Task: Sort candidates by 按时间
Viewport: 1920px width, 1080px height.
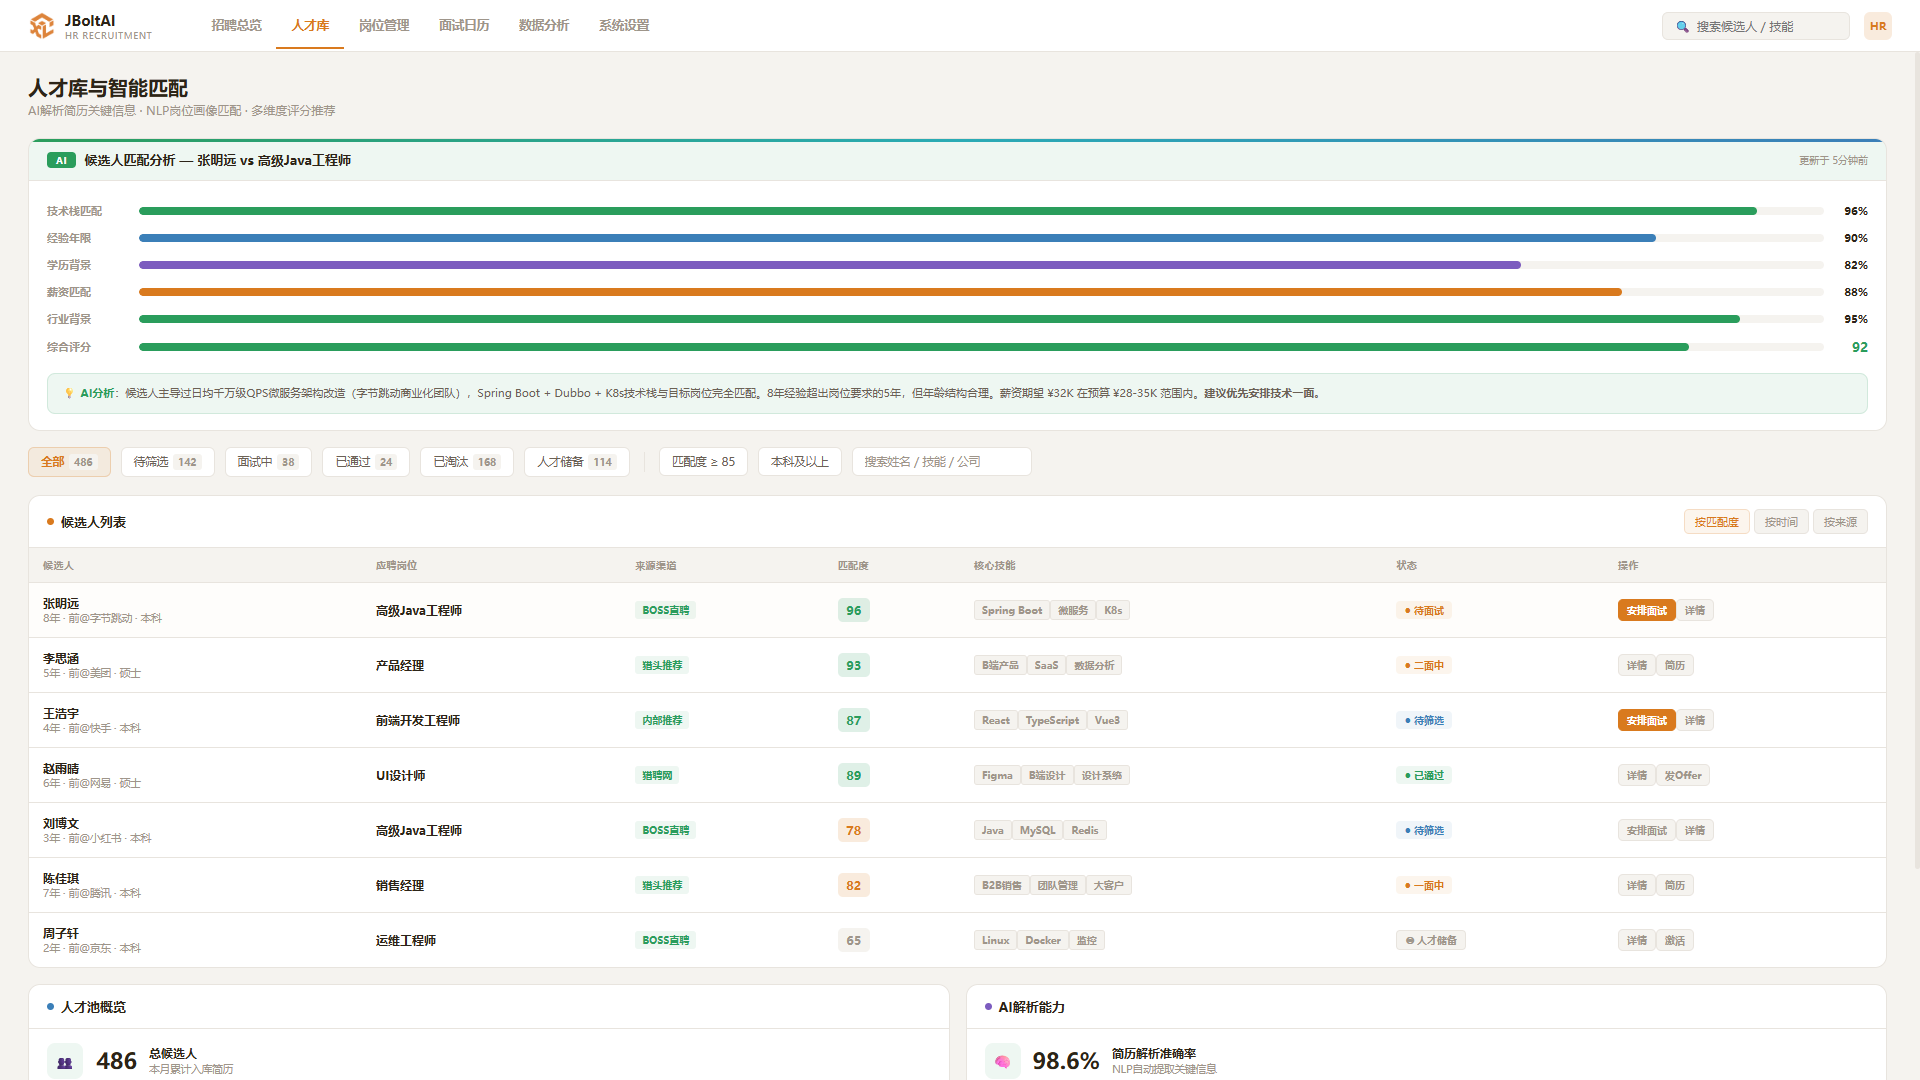Action: (x=1781, y=522)
